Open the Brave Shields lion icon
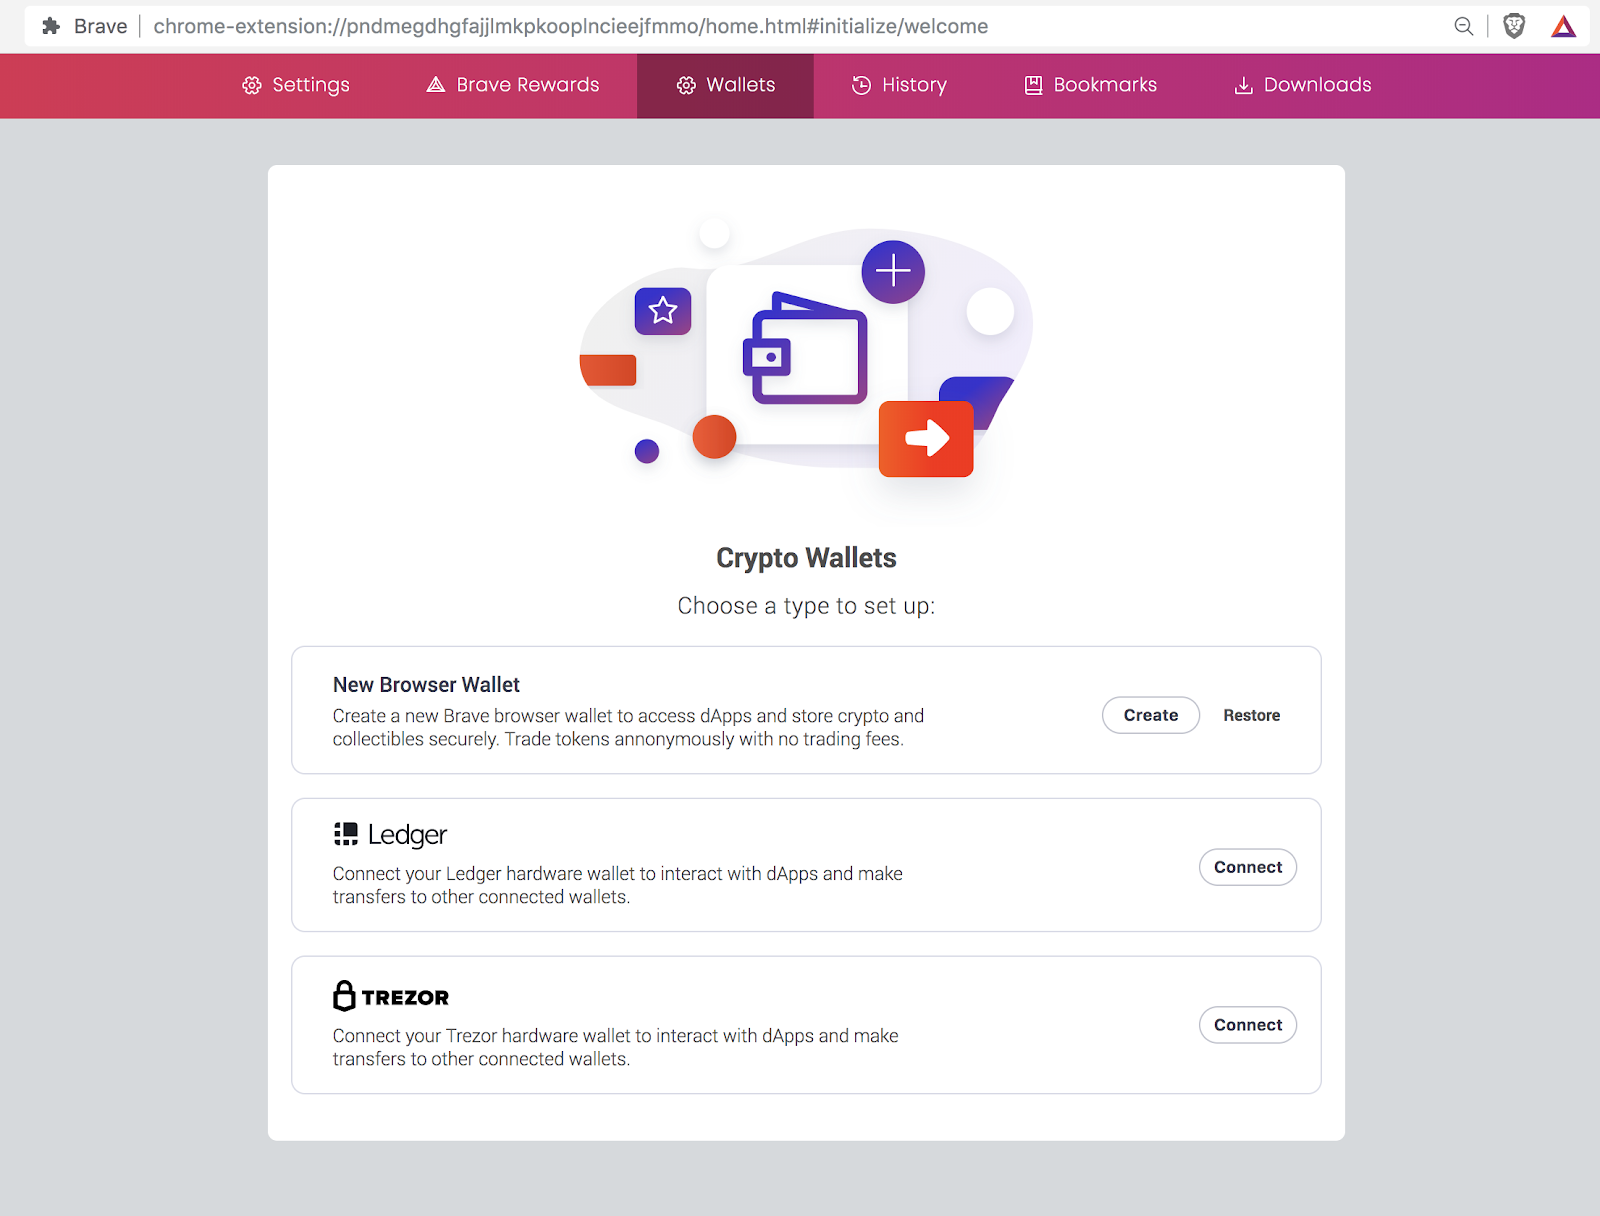1600x1216 pixels. pos(1515,27)
